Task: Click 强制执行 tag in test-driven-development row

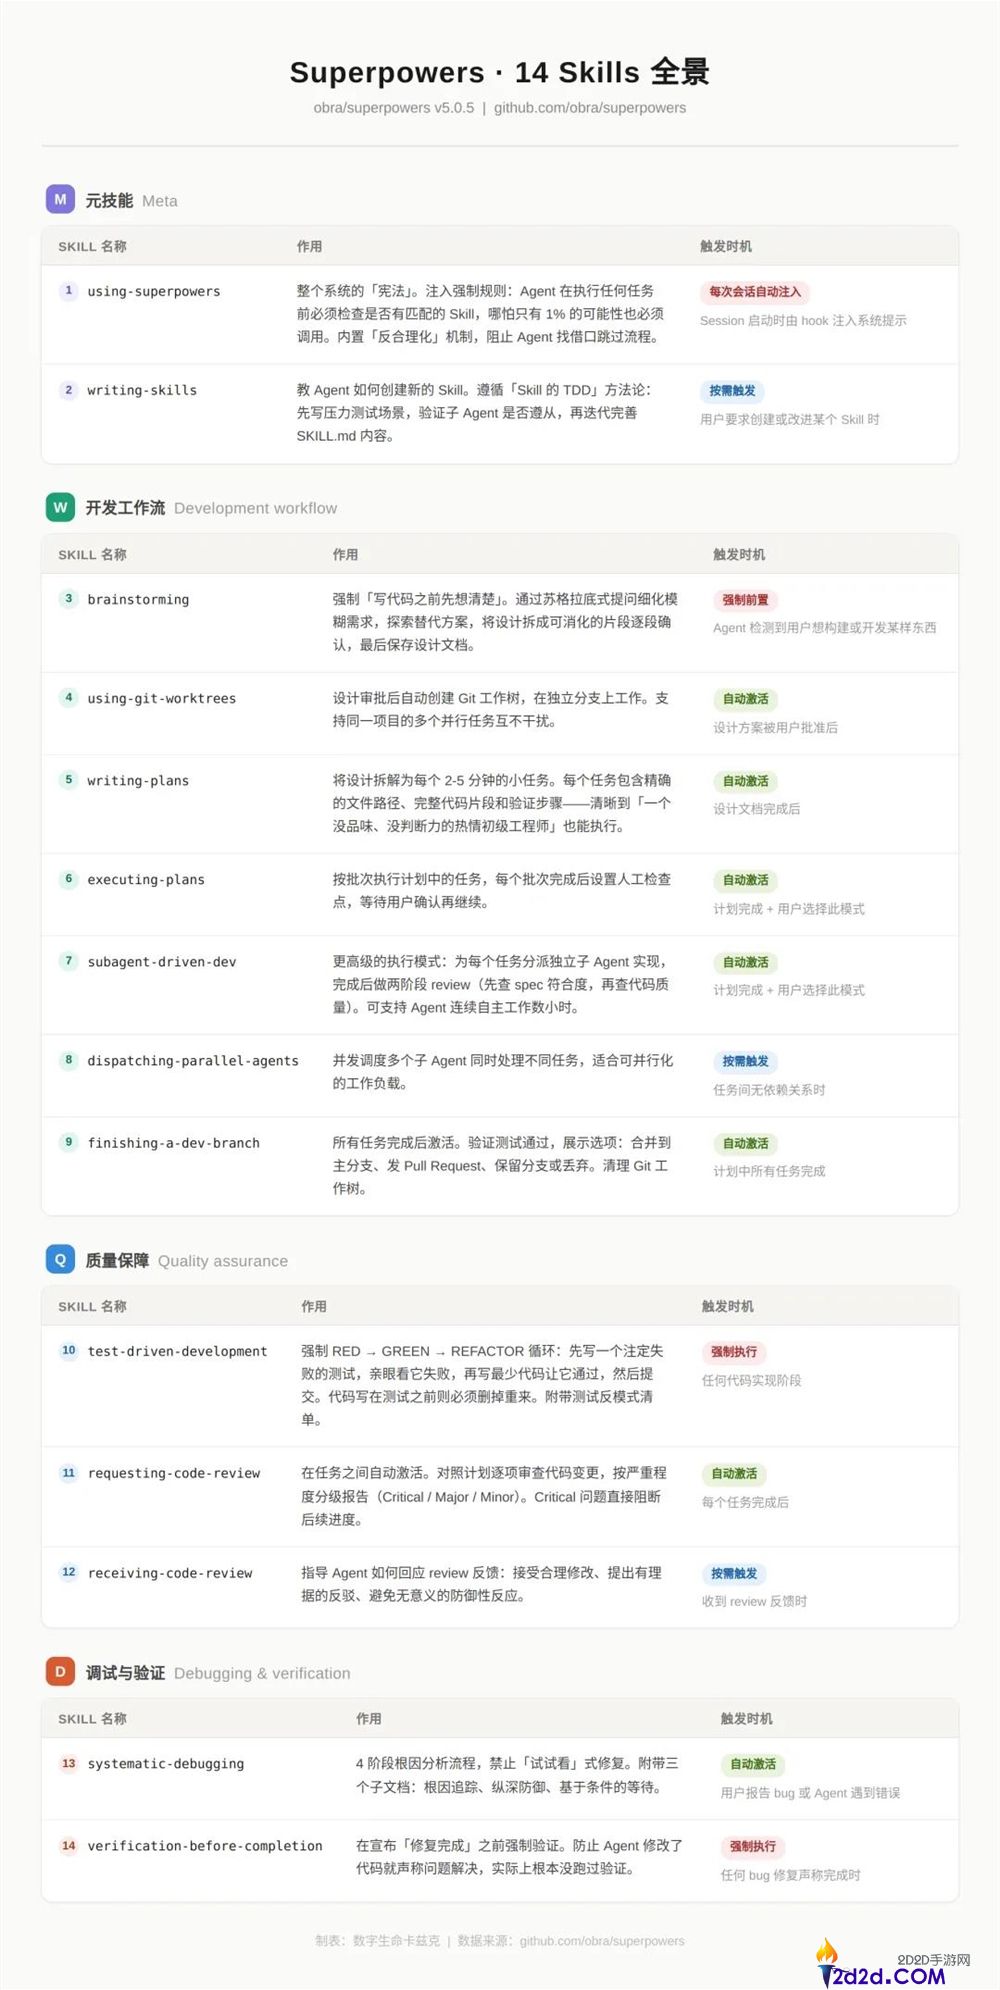Action: 734,1352
